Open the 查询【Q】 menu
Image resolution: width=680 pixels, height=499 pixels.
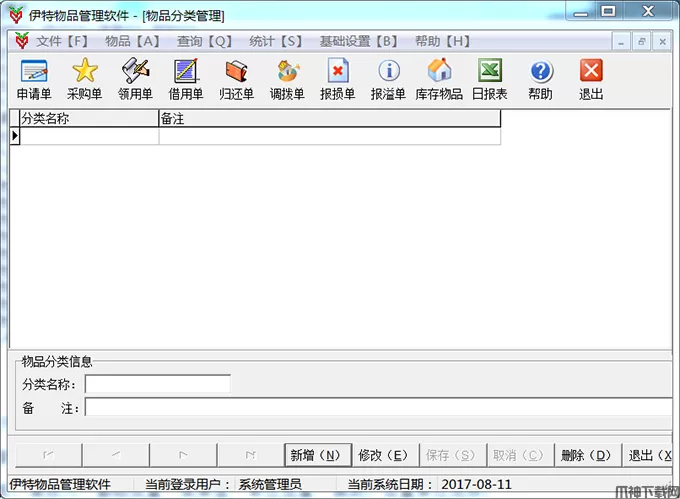tap(204, 41)
